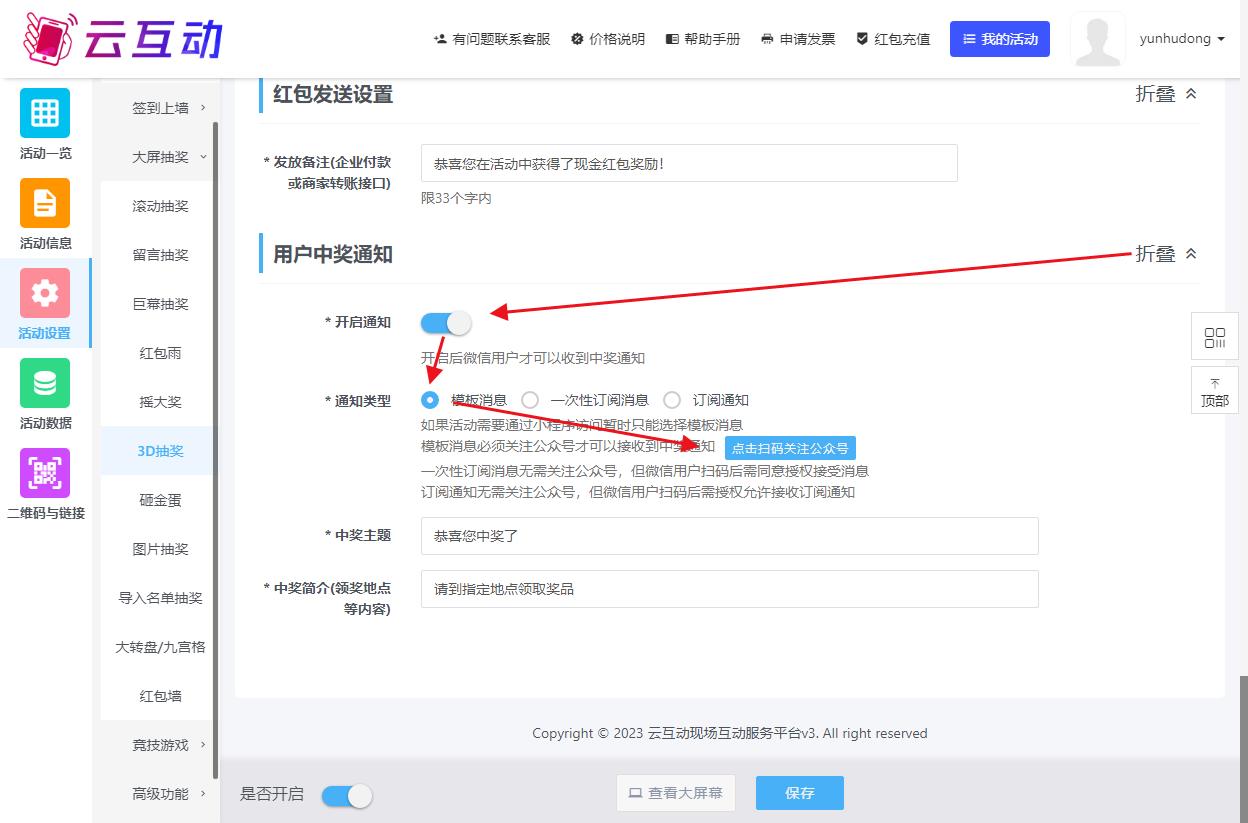Click the user avatar picture
1248x823 pixels.
click(x=1097, y=40)
